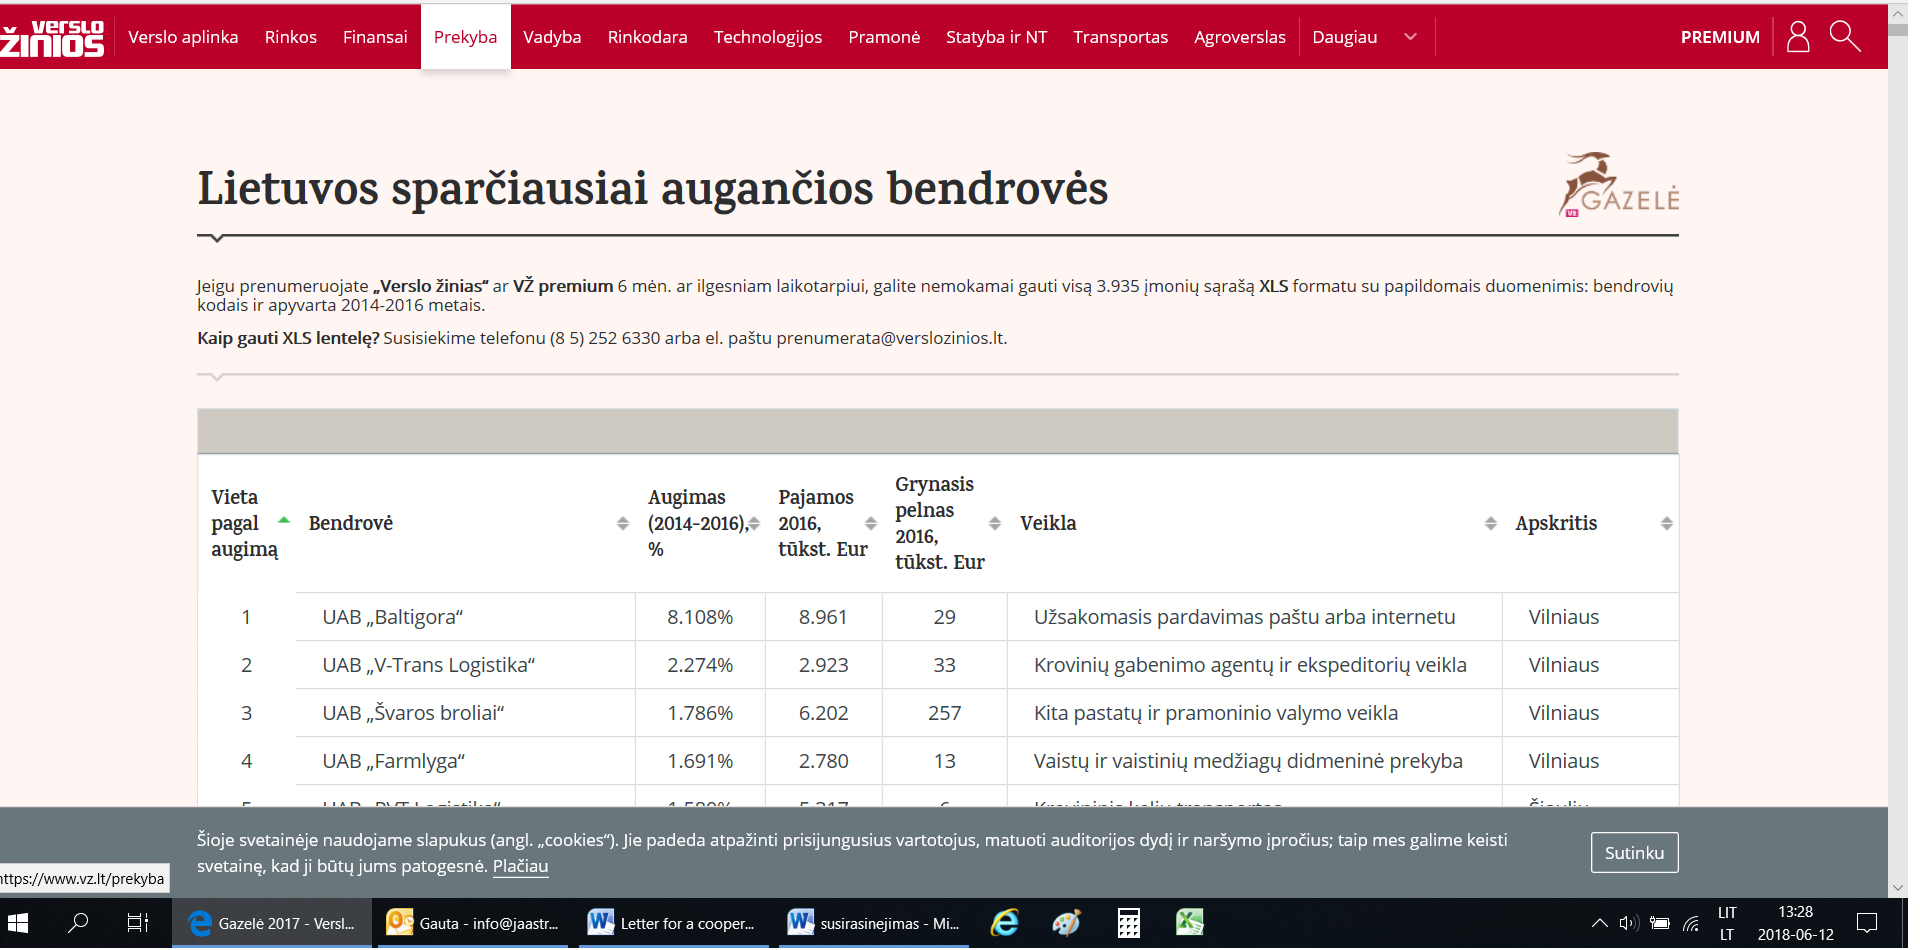Expand the Daugiau dropdown chevron
The width and height of the screenshot is (1920, 950).
[1411, 37]
